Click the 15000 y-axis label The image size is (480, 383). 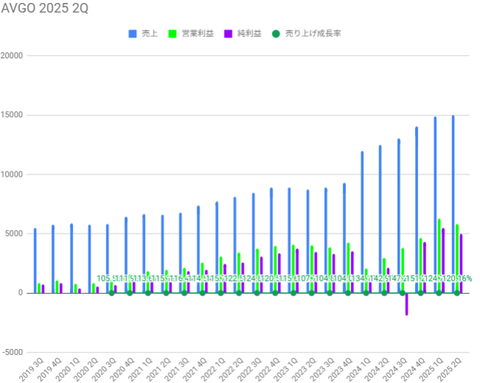pyautogui.click(x=12, y=115)
